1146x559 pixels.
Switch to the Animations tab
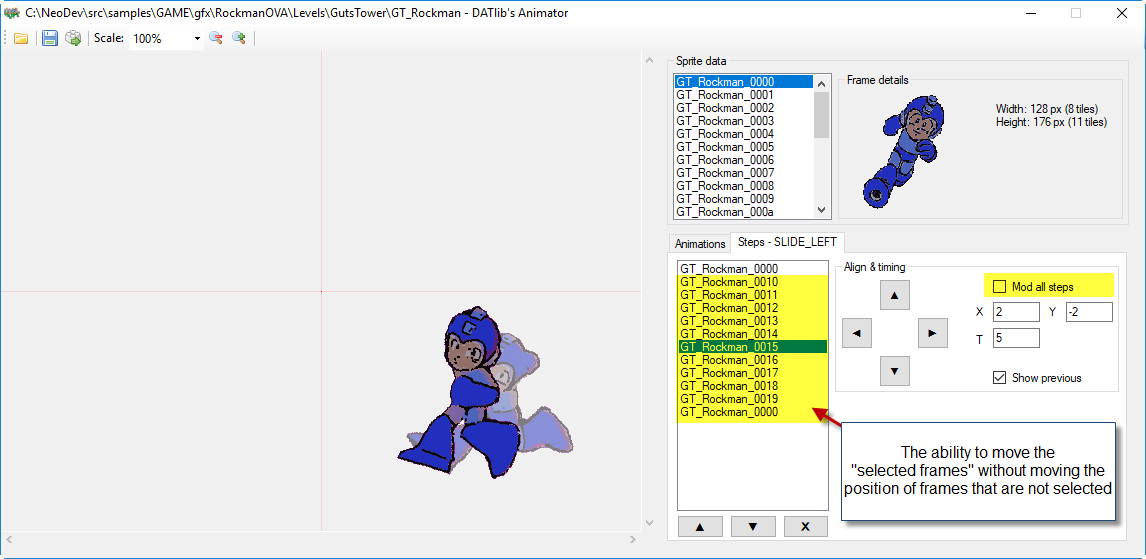700,244
